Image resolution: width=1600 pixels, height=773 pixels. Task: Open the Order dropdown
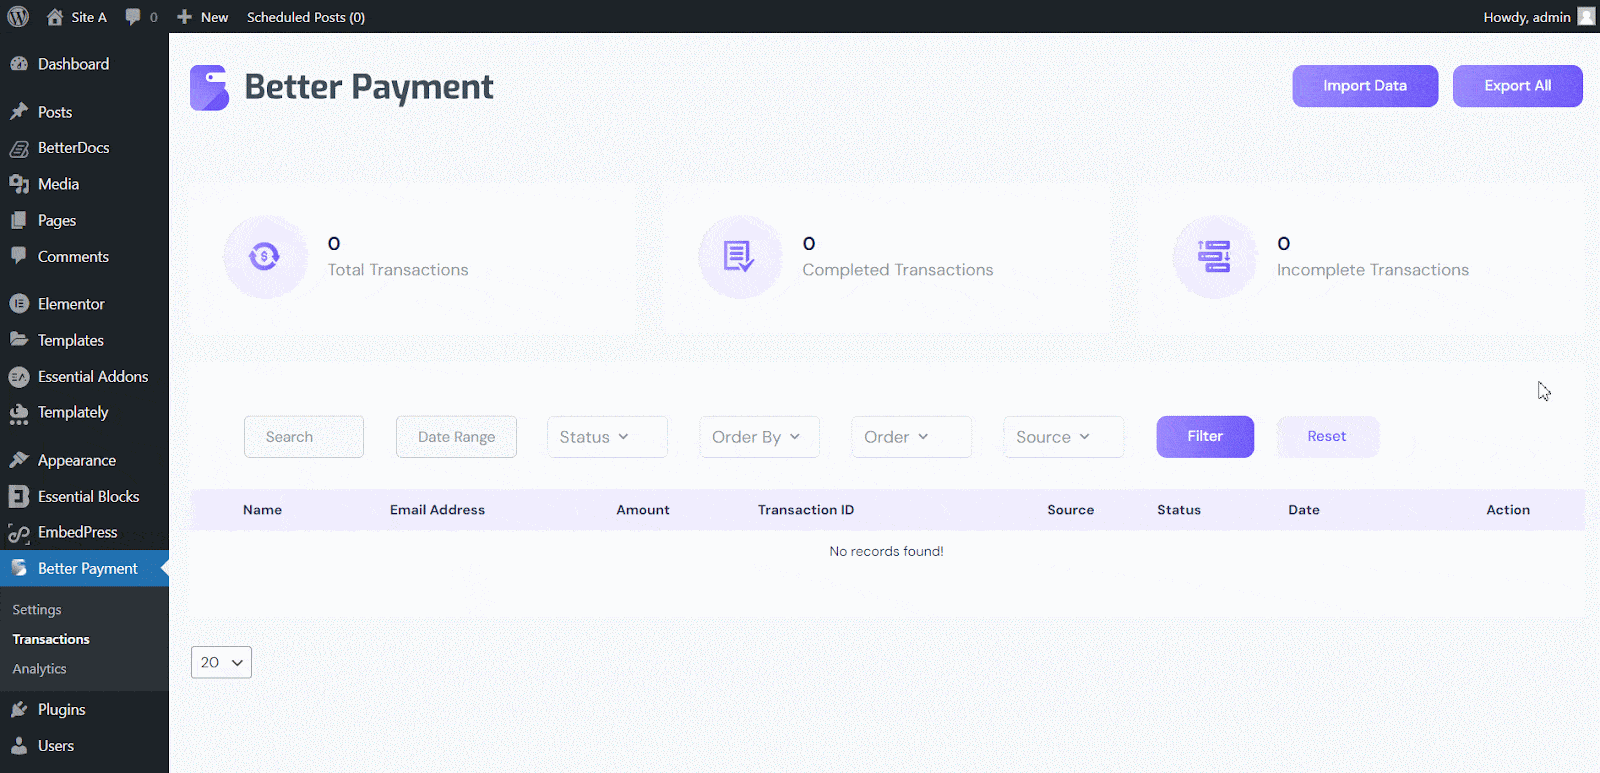(x=911, y=437)
